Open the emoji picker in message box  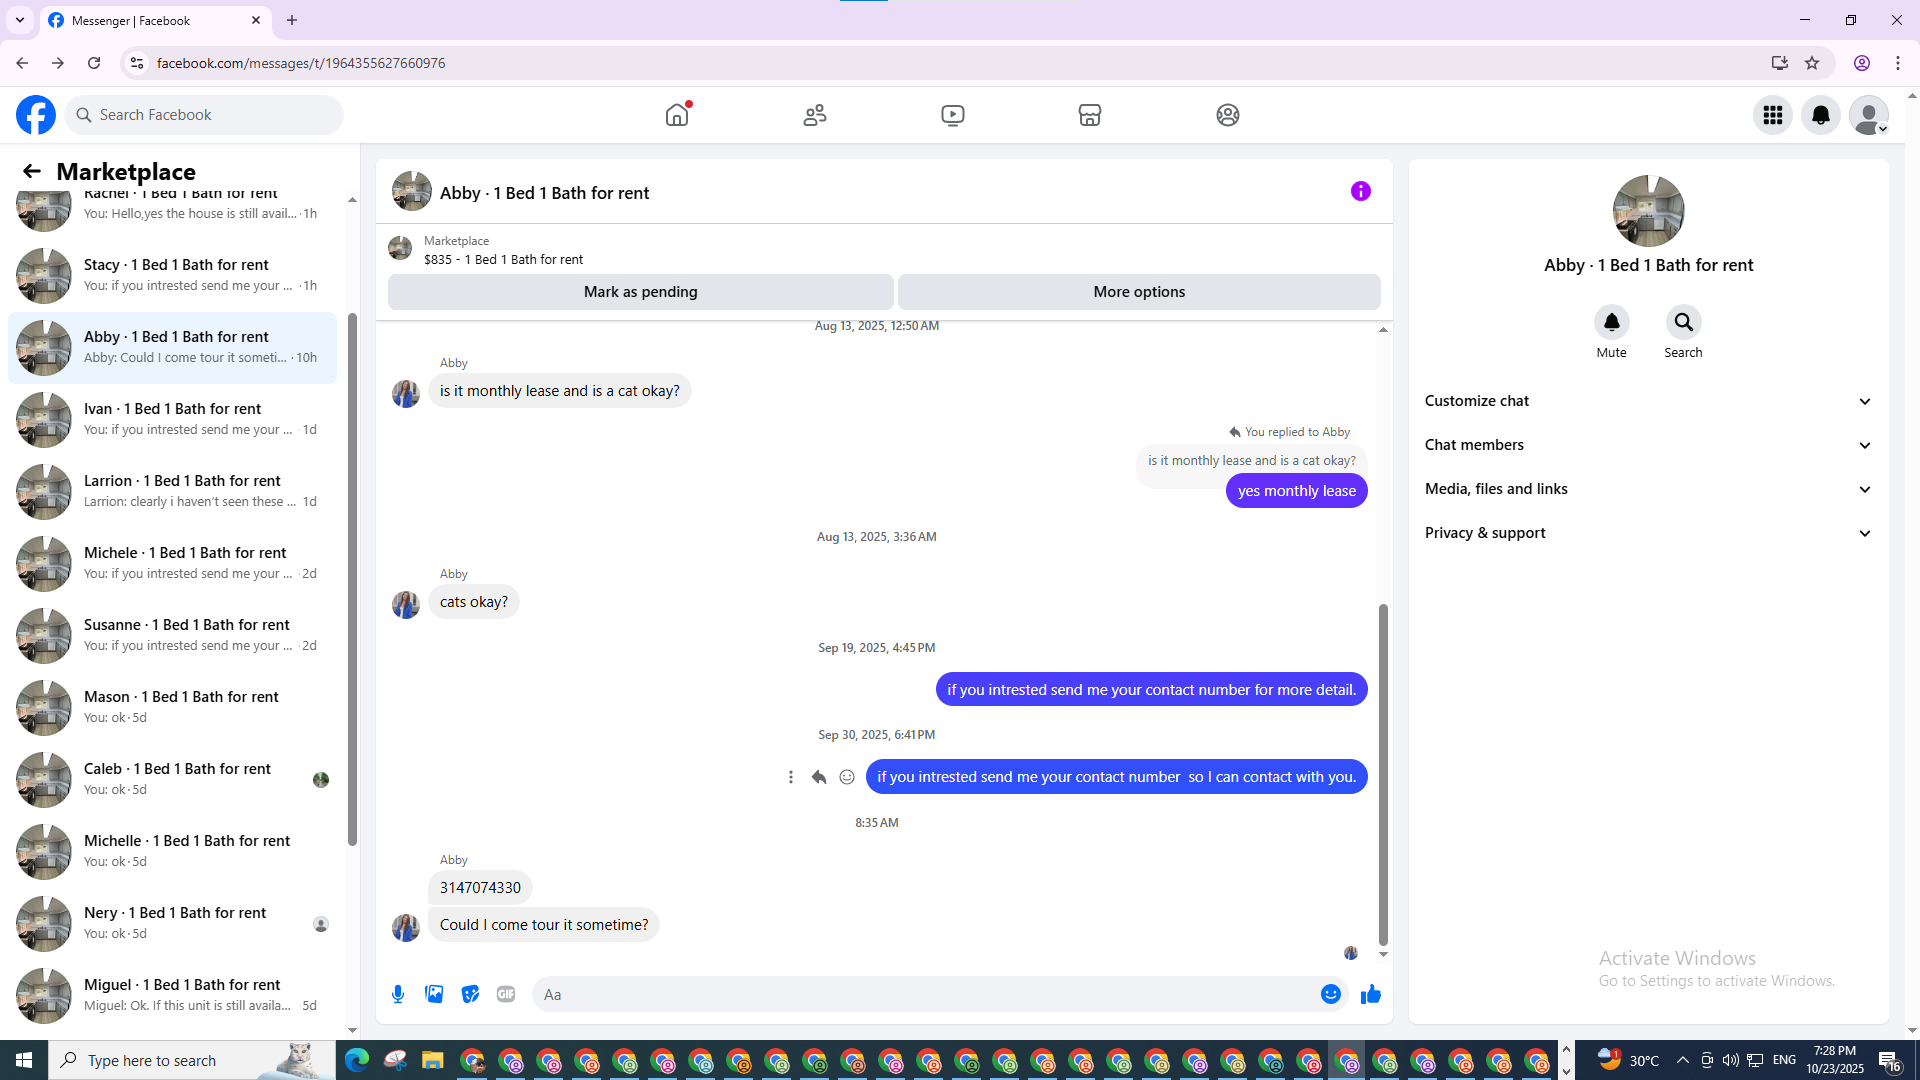[x=1330, y=994]
